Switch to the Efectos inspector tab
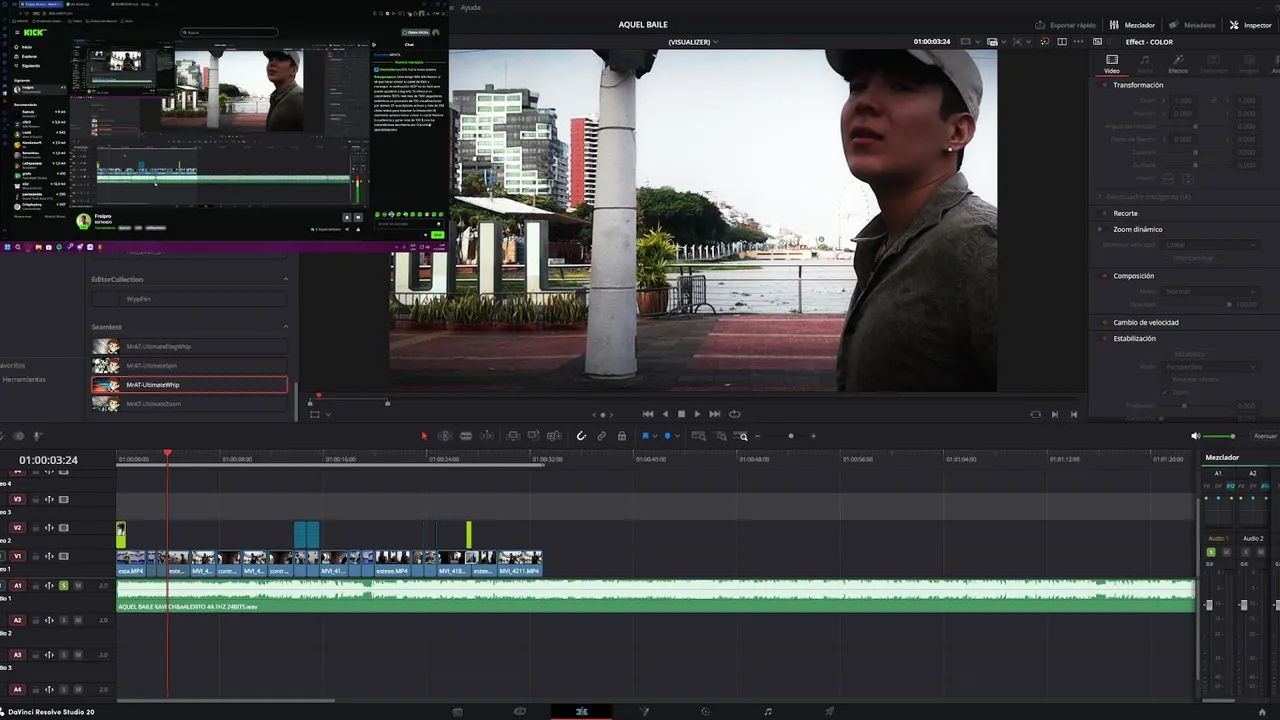 tap(1178, 64)
